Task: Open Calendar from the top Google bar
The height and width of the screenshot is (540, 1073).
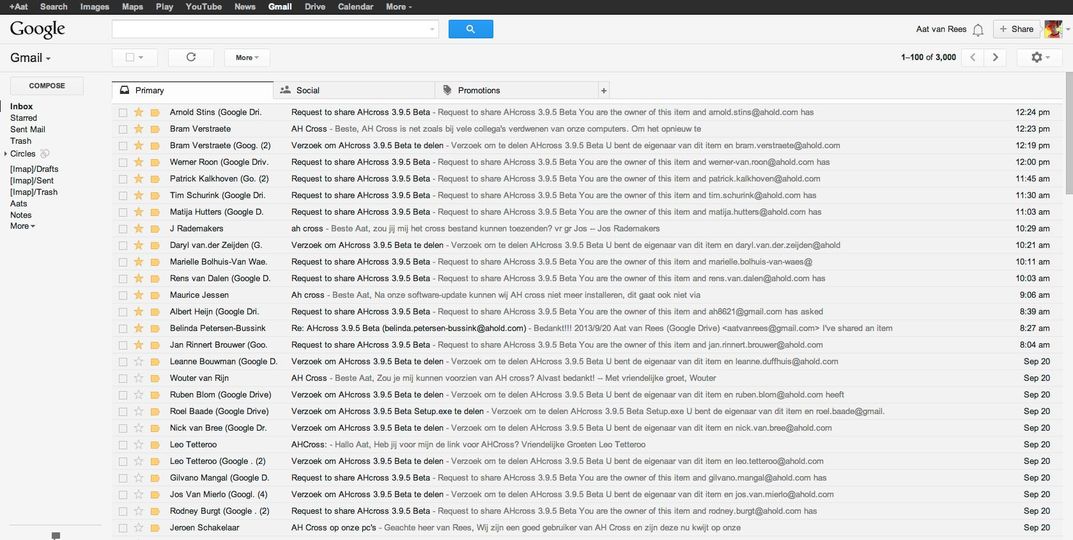Action: point(356,7)
